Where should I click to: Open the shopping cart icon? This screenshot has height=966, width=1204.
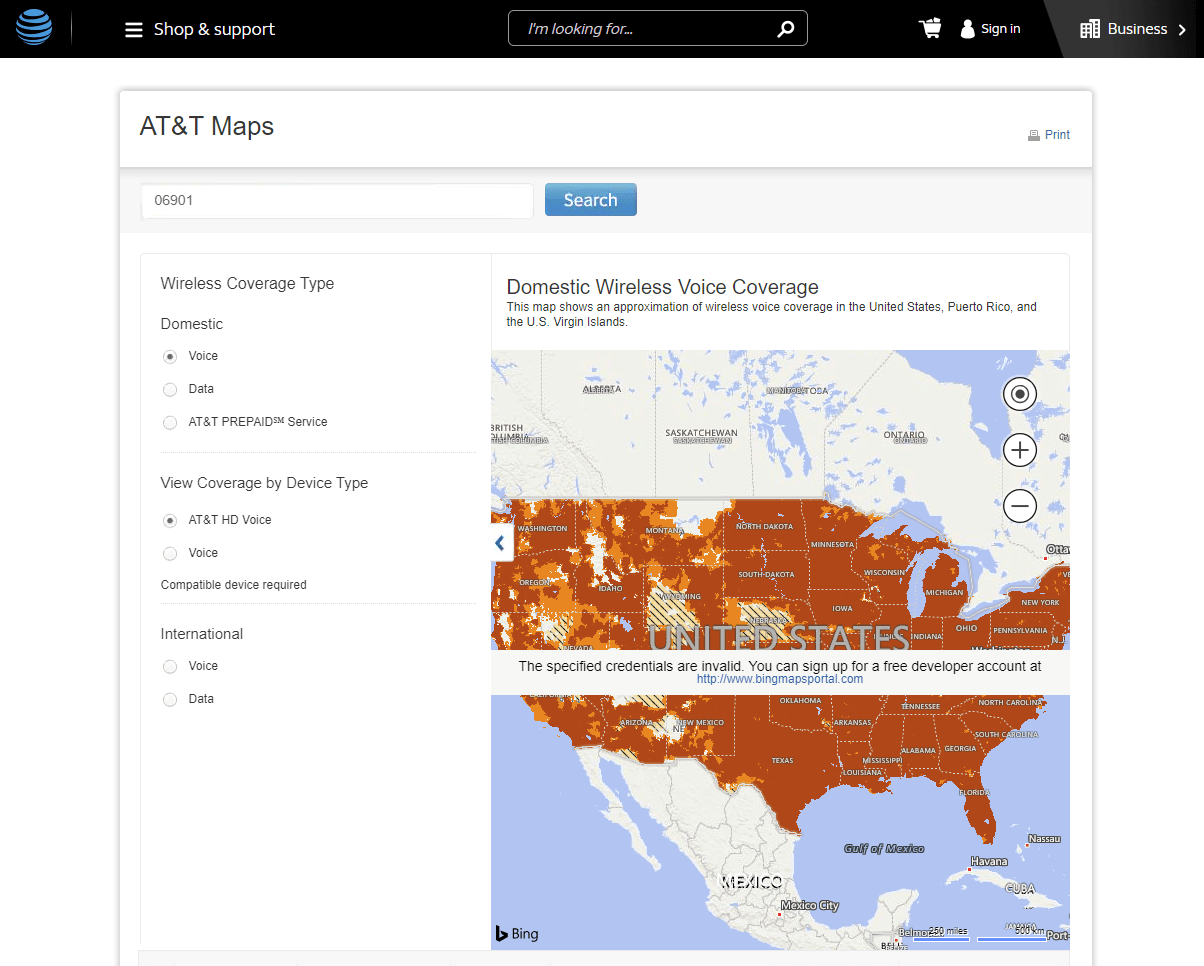point(929,28)
